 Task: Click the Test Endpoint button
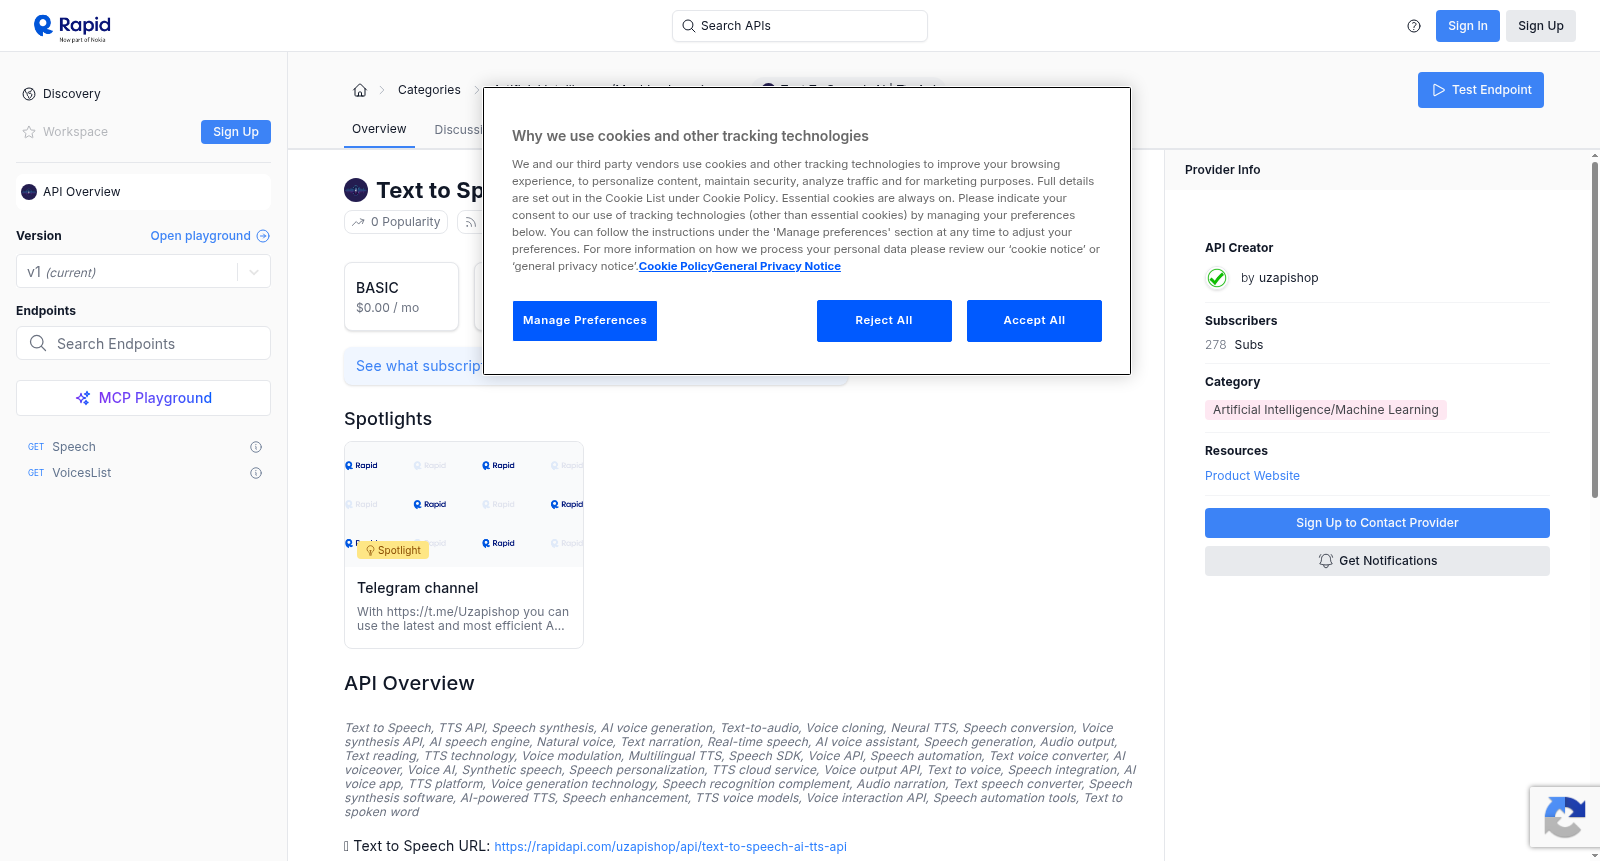click(1481, 90)
